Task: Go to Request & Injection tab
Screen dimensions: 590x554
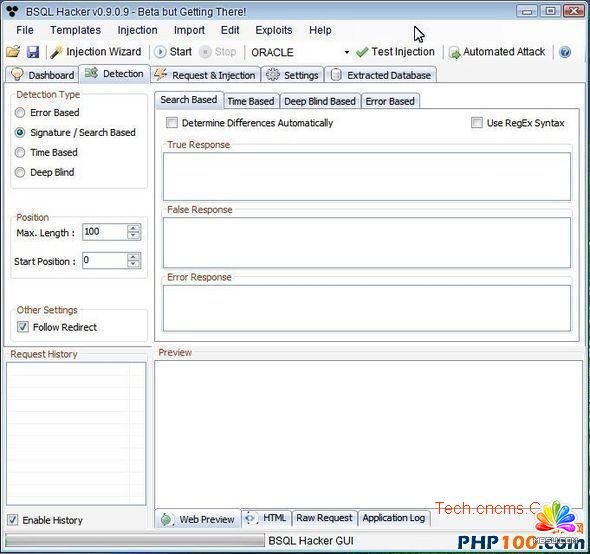Action: (x=205, y=75)
